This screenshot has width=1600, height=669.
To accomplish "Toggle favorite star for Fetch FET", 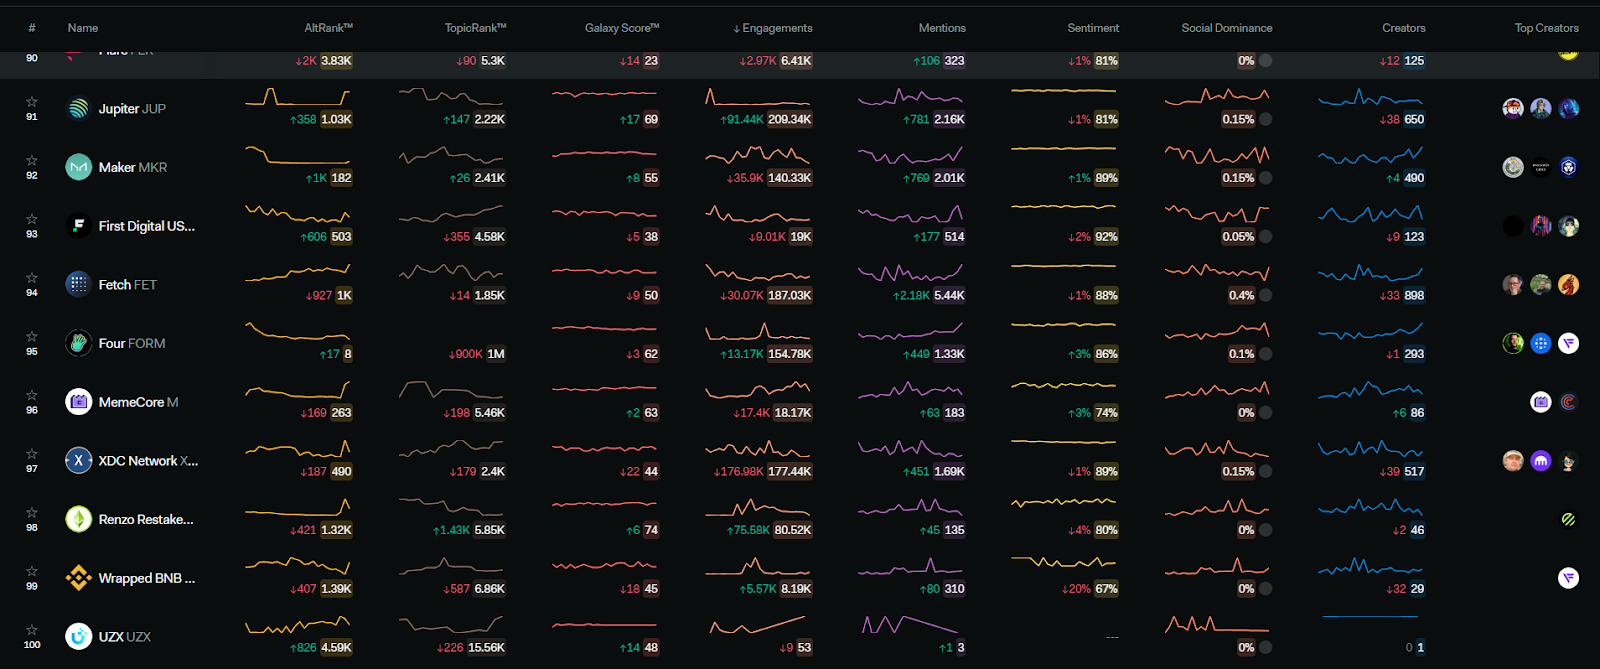I will pos(32,278).
